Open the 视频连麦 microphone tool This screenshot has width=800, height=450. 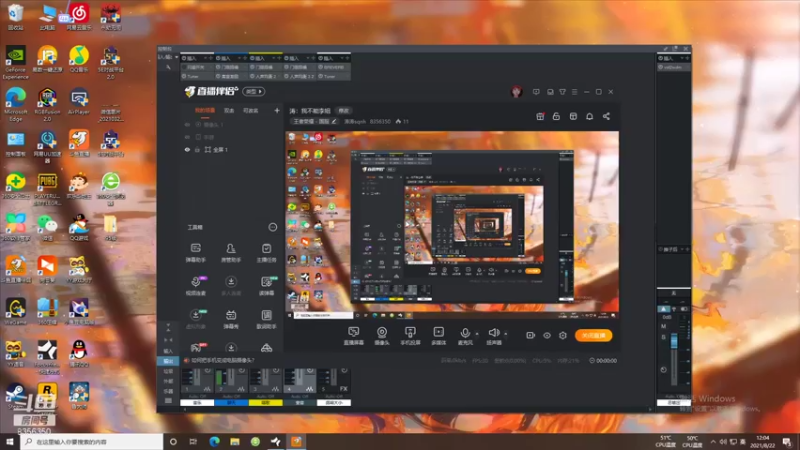195,285
